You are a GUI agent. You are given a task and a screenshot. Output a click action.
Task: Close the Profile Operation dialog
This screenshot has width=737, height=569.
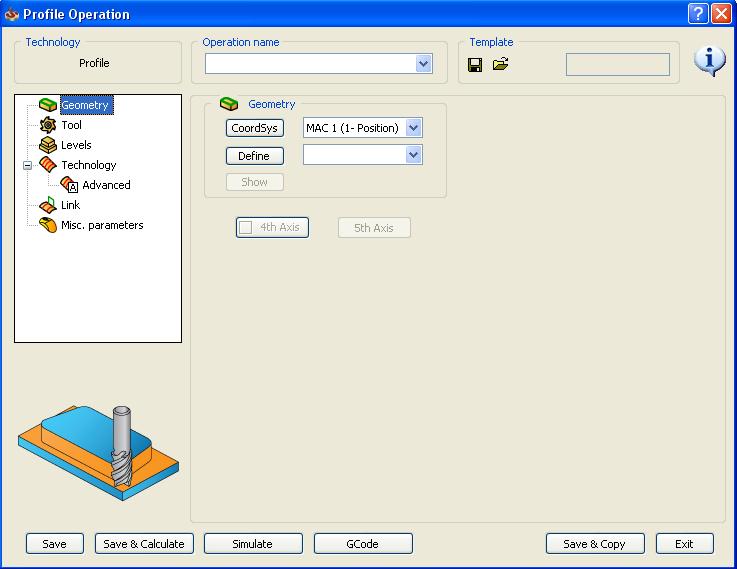pos(721,14)
